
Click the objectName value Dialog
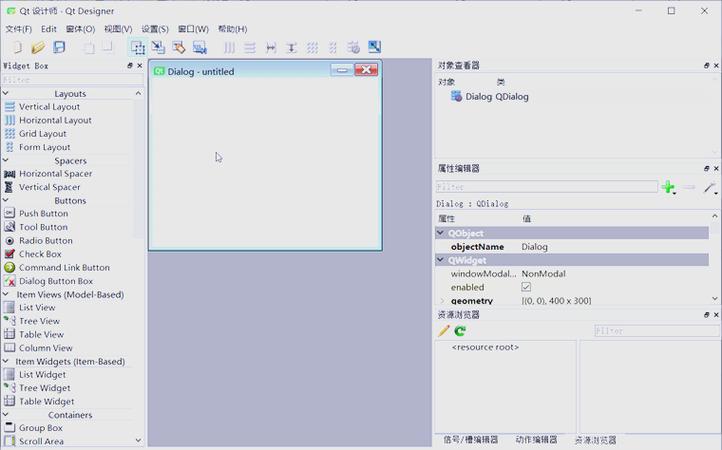tap(535, 247)
